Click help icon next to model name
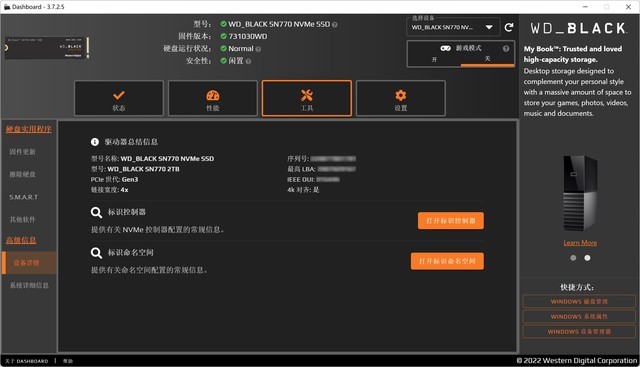 335,24
